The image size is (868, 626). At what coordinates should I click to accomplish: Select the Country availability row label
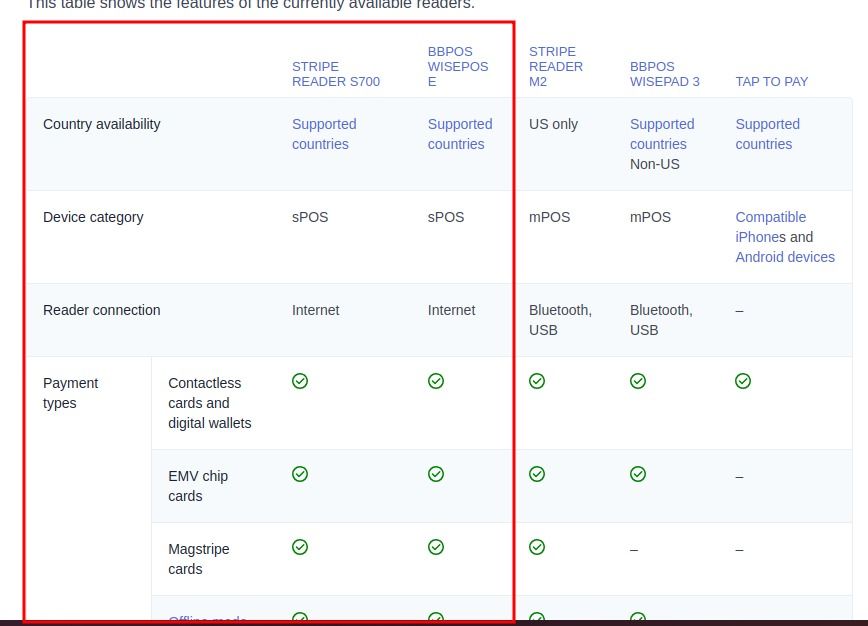(102, 124)
